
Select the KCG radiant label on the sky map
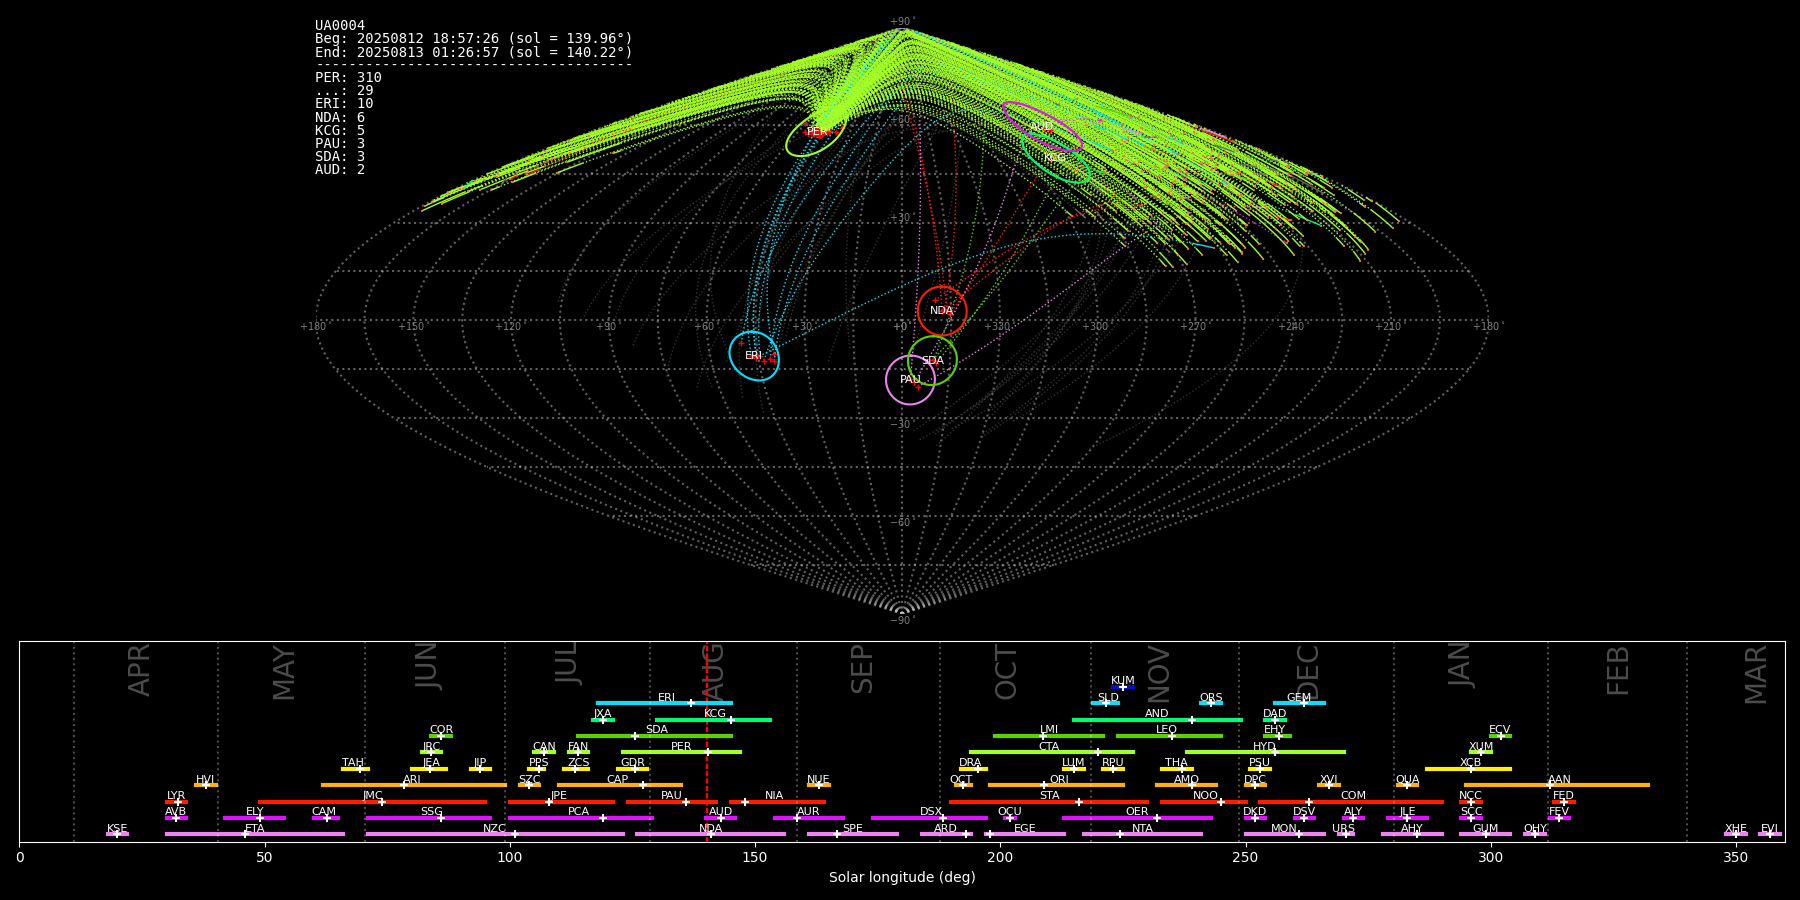pyautogui.click(x=1054, y=158)
